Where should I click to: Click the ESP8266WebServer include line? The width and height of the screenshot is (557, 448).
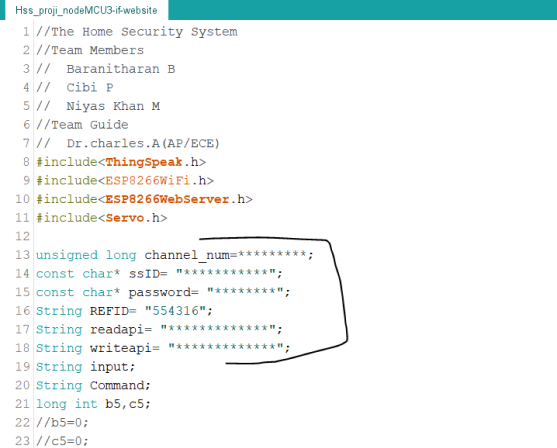[x=144, y=199]
